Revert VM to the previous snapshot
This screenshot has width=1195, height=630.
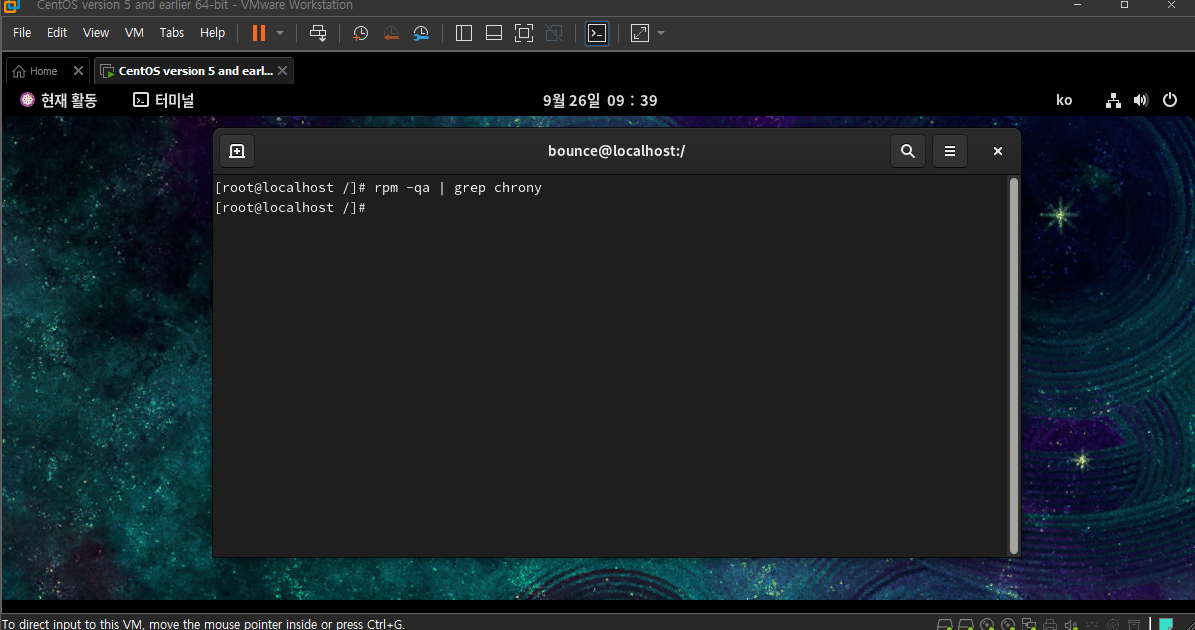(x=391, y=33)
